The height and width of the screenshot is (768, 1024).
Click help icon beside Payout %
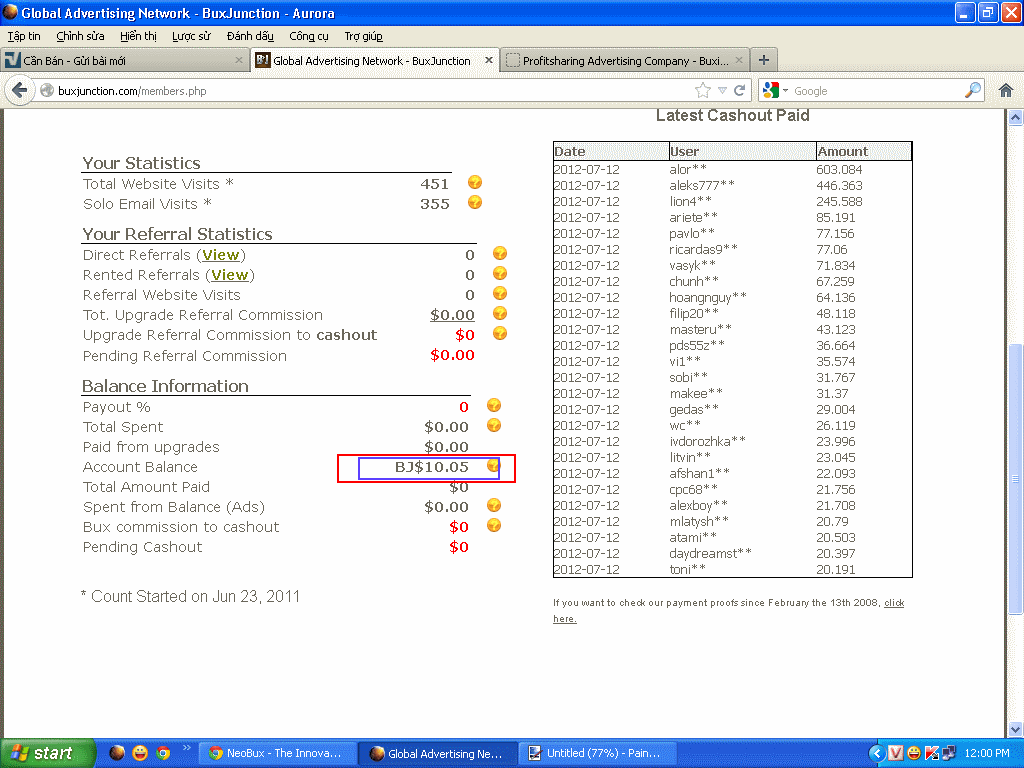494,406
